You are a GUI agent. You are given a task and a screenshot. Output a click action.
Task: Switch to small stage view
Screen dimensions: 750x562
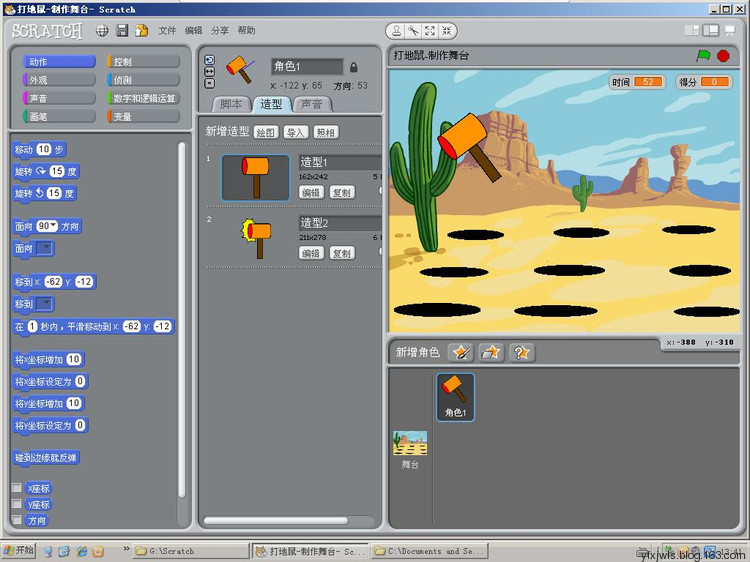[692, 31]
